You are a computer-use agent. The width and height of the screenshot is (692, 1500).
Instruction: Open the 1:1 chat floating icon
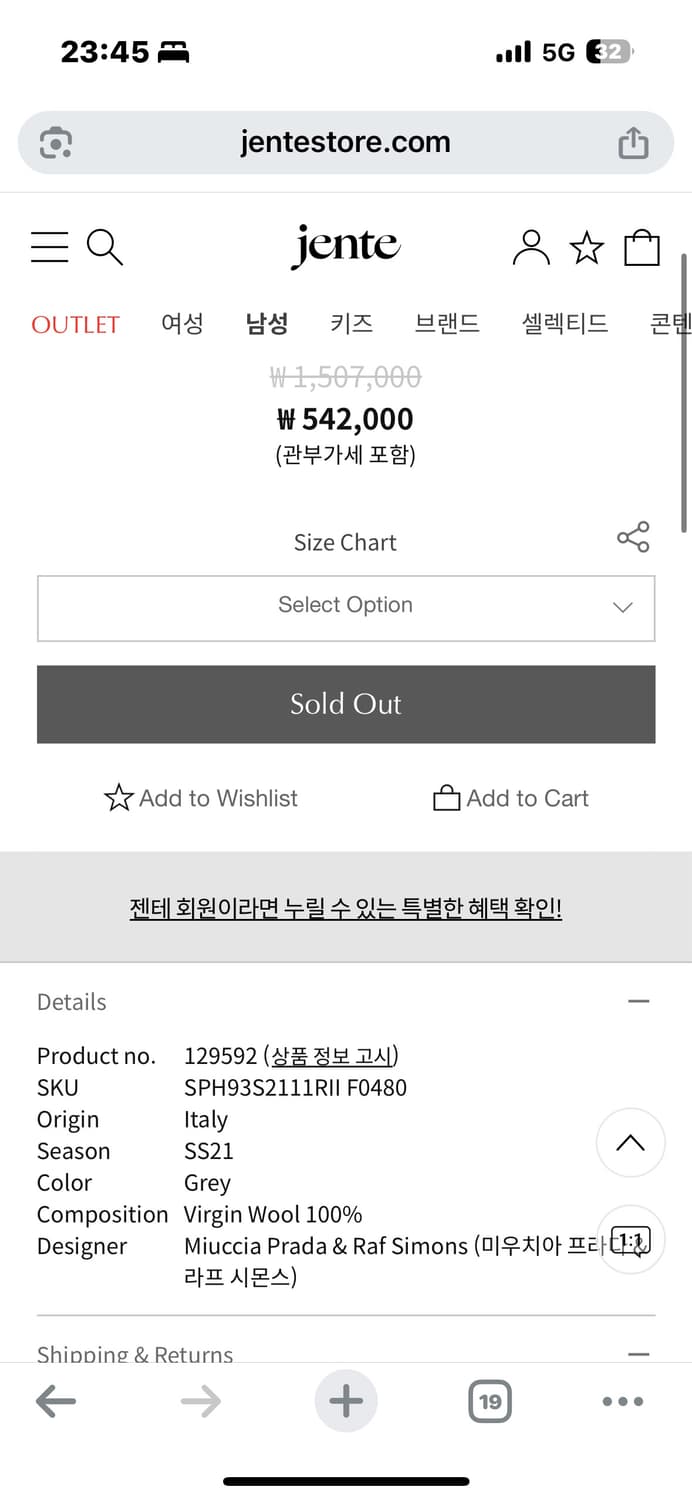tap(630, 1240)
